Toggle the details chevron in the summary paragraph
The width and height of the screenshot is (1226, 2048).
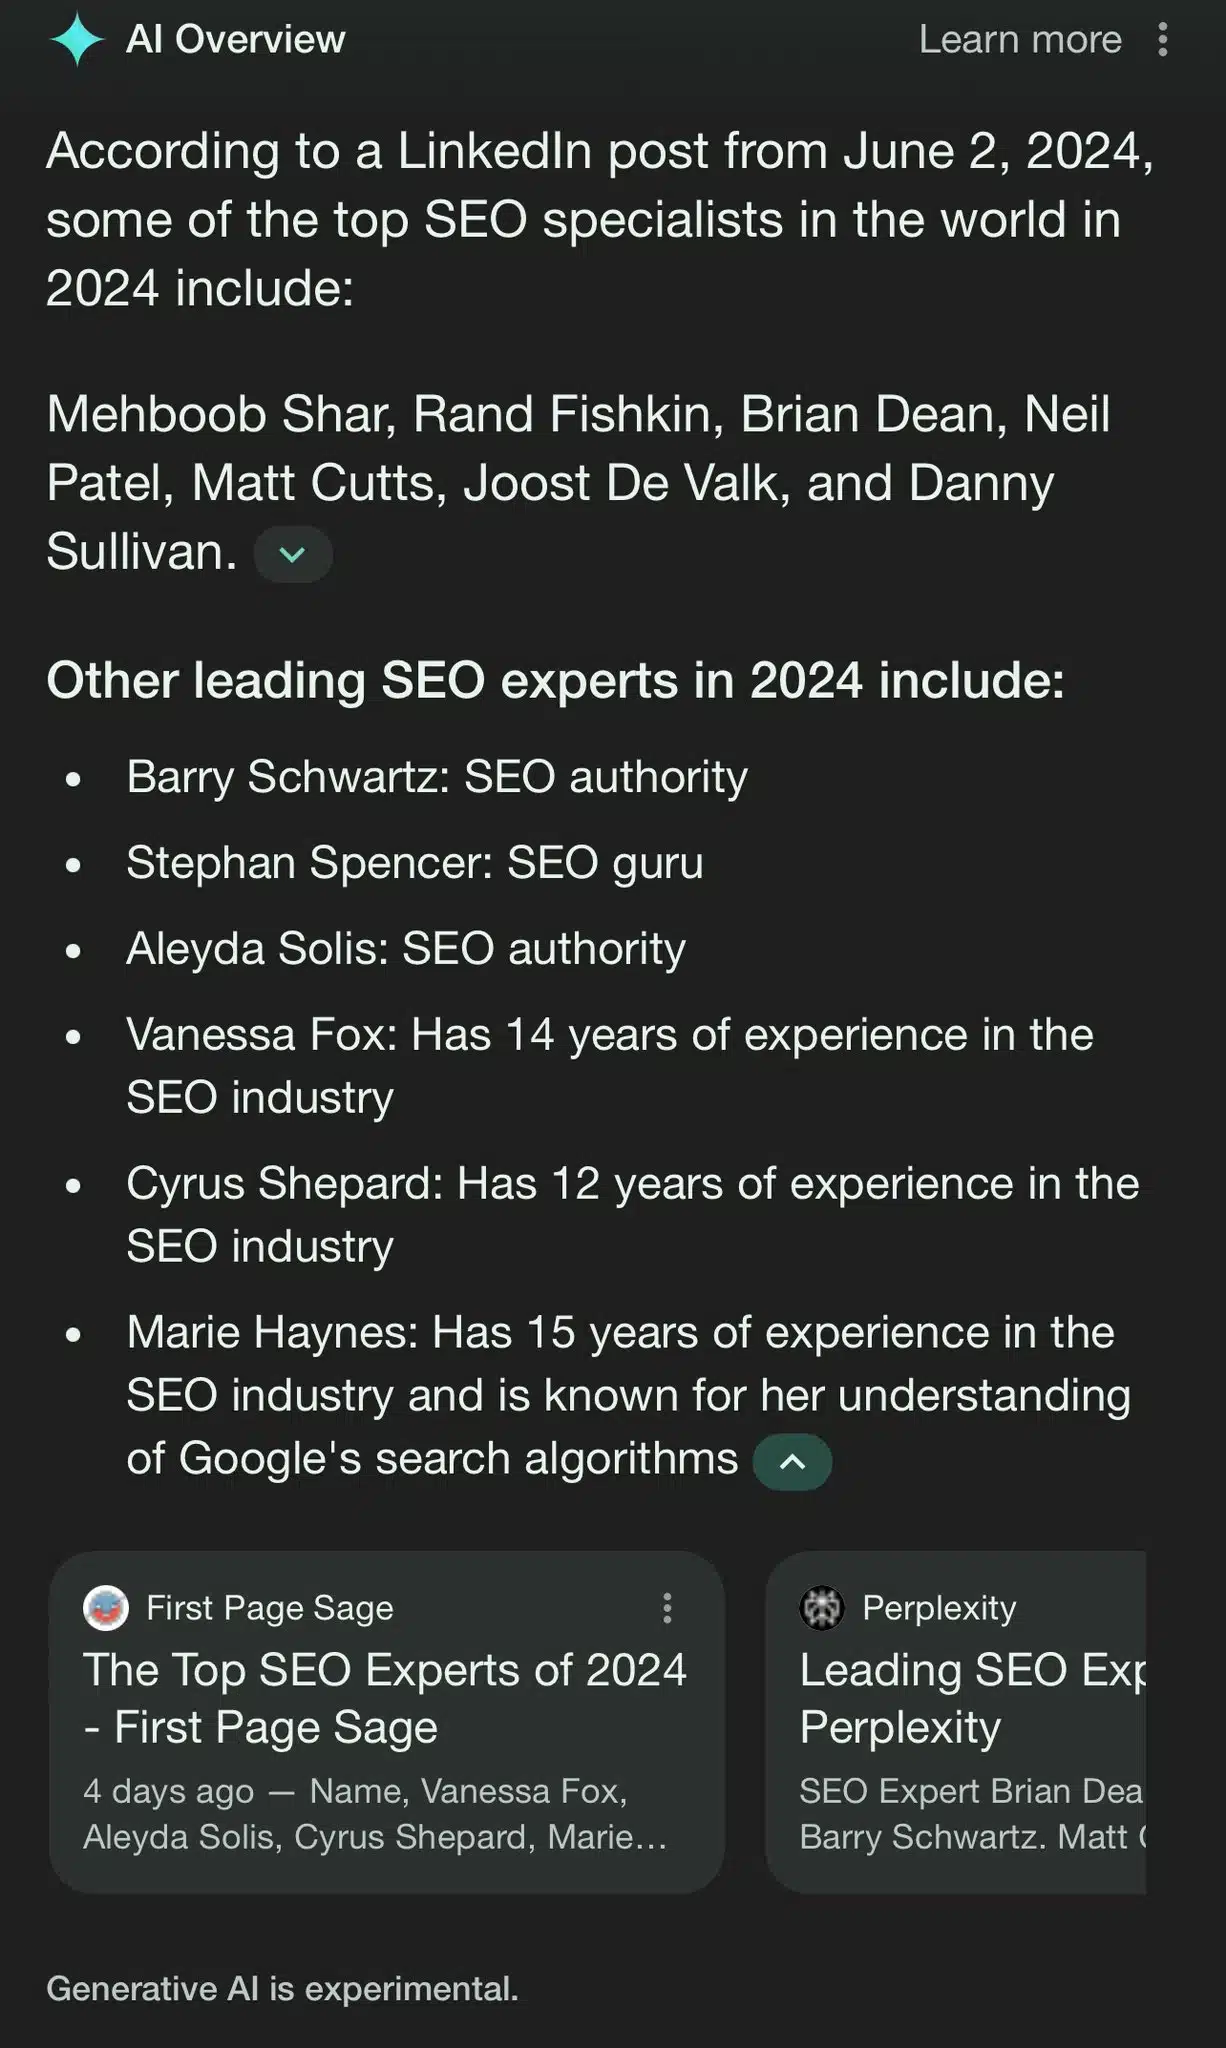291,554
